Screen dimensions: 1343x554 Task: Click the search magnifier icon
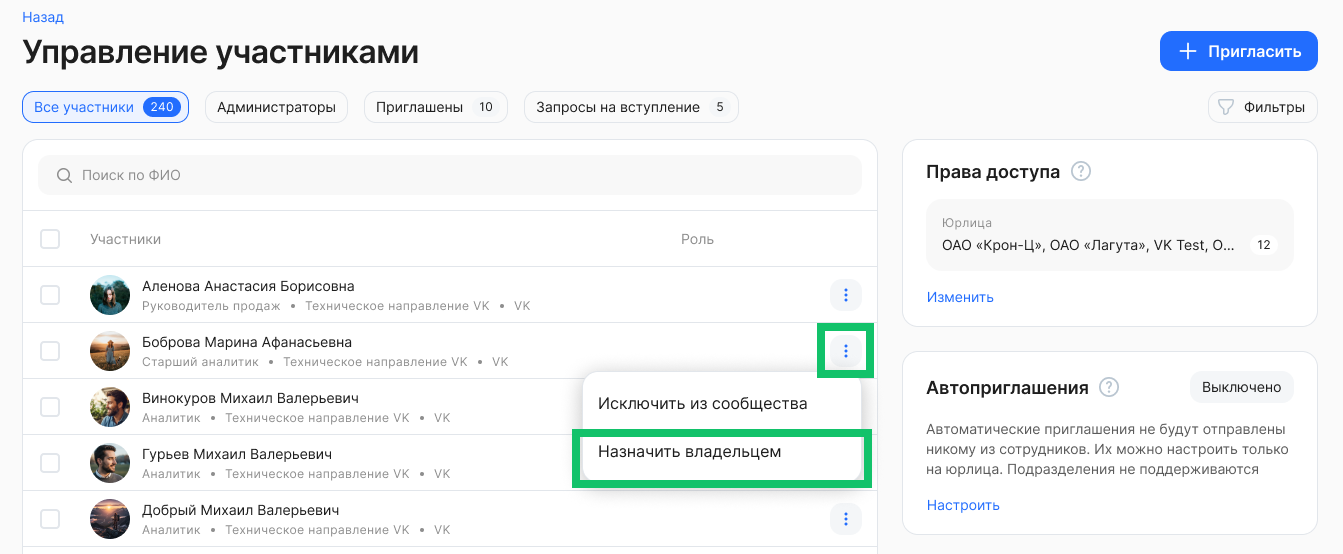pos(64,176)
